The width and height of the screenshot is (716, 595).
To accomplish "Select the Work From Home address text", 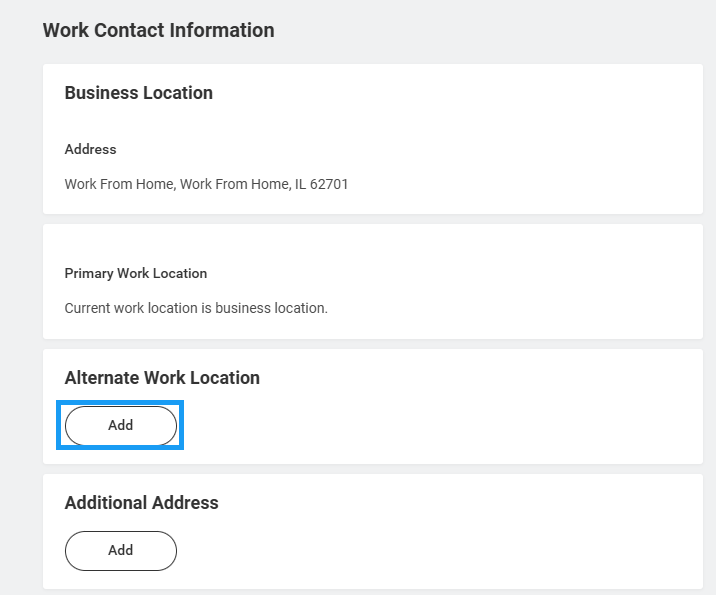I will click(x=206, y=184).
